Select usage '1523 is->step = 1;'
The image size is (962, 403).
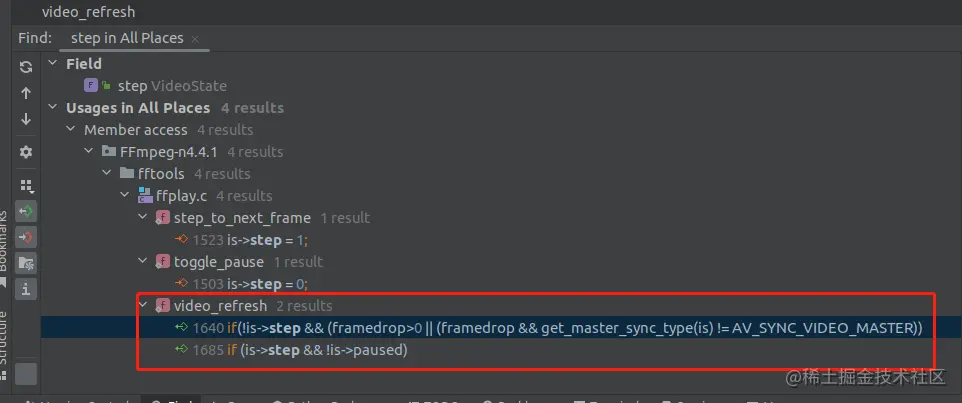[250, 240]
